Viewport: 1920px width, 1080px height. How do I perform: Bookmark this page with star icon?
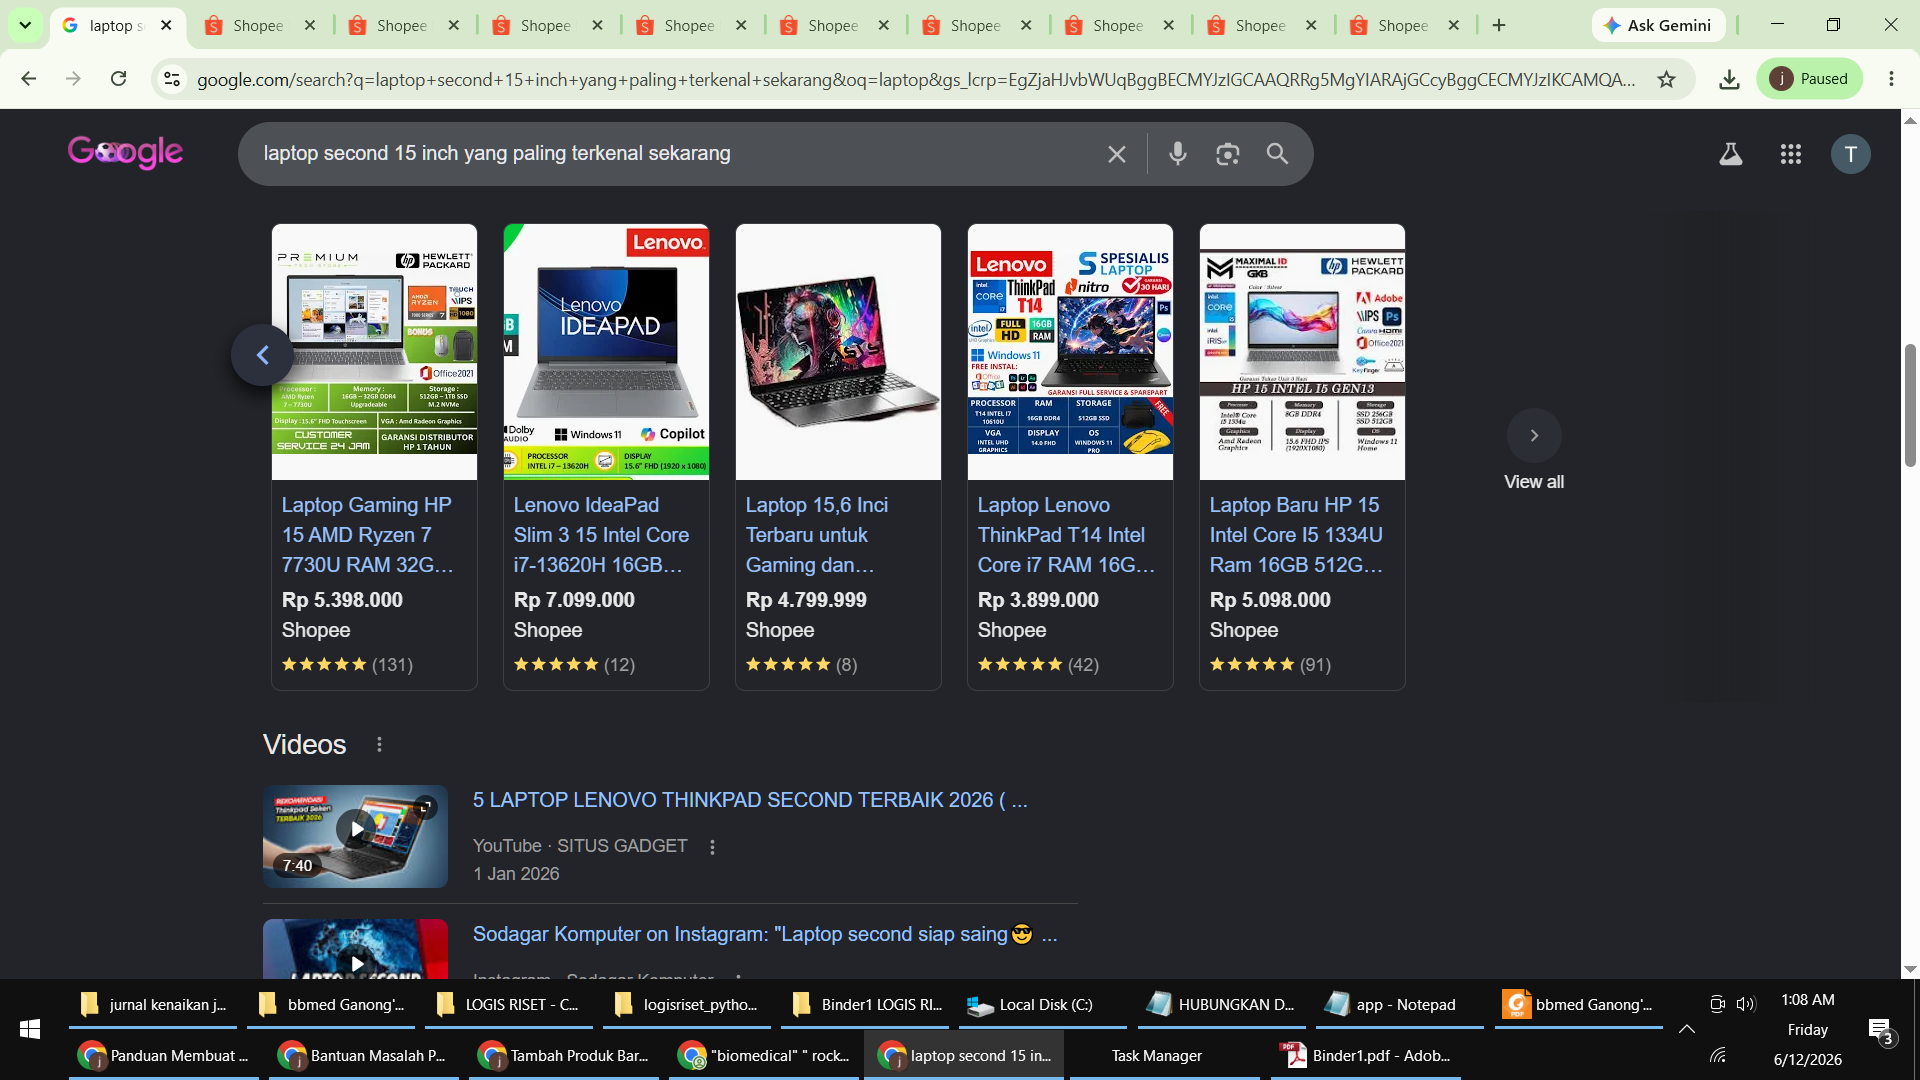[x=1666, y=79]
